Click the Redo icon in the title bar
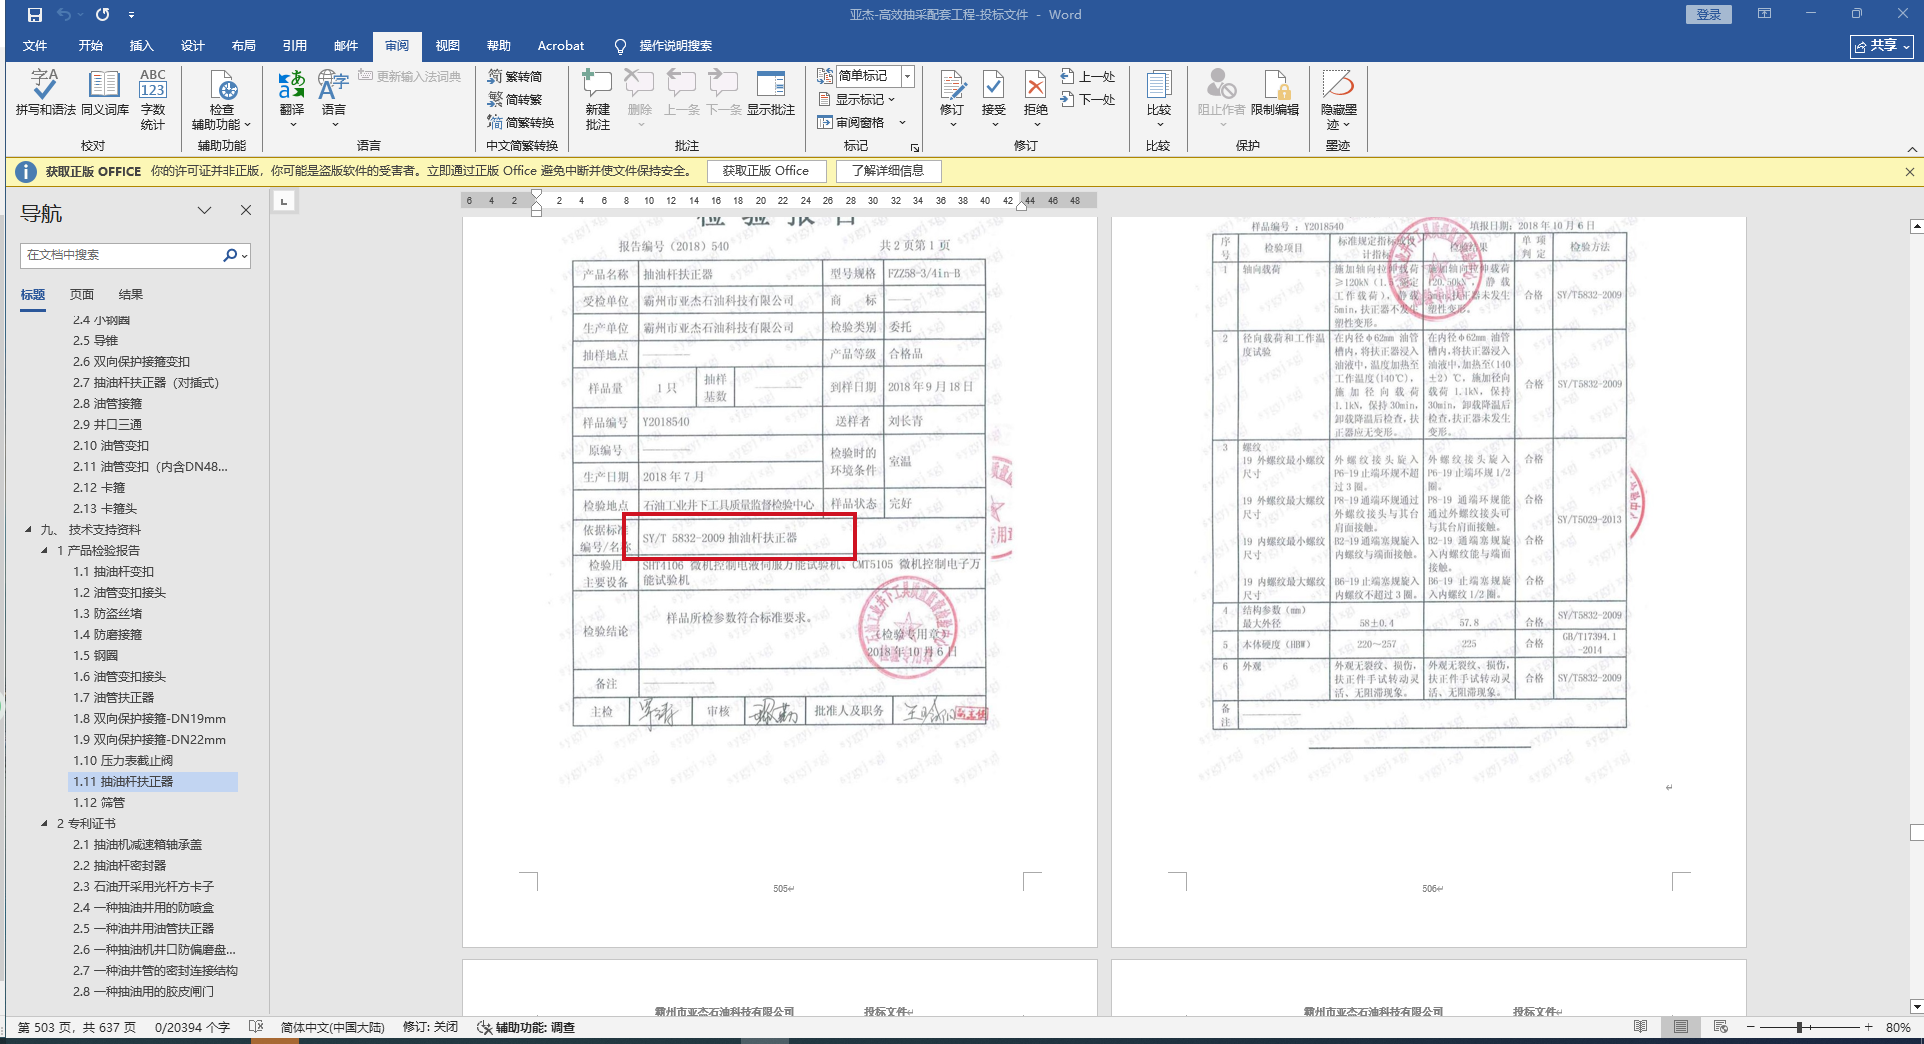 coord(103,15)
